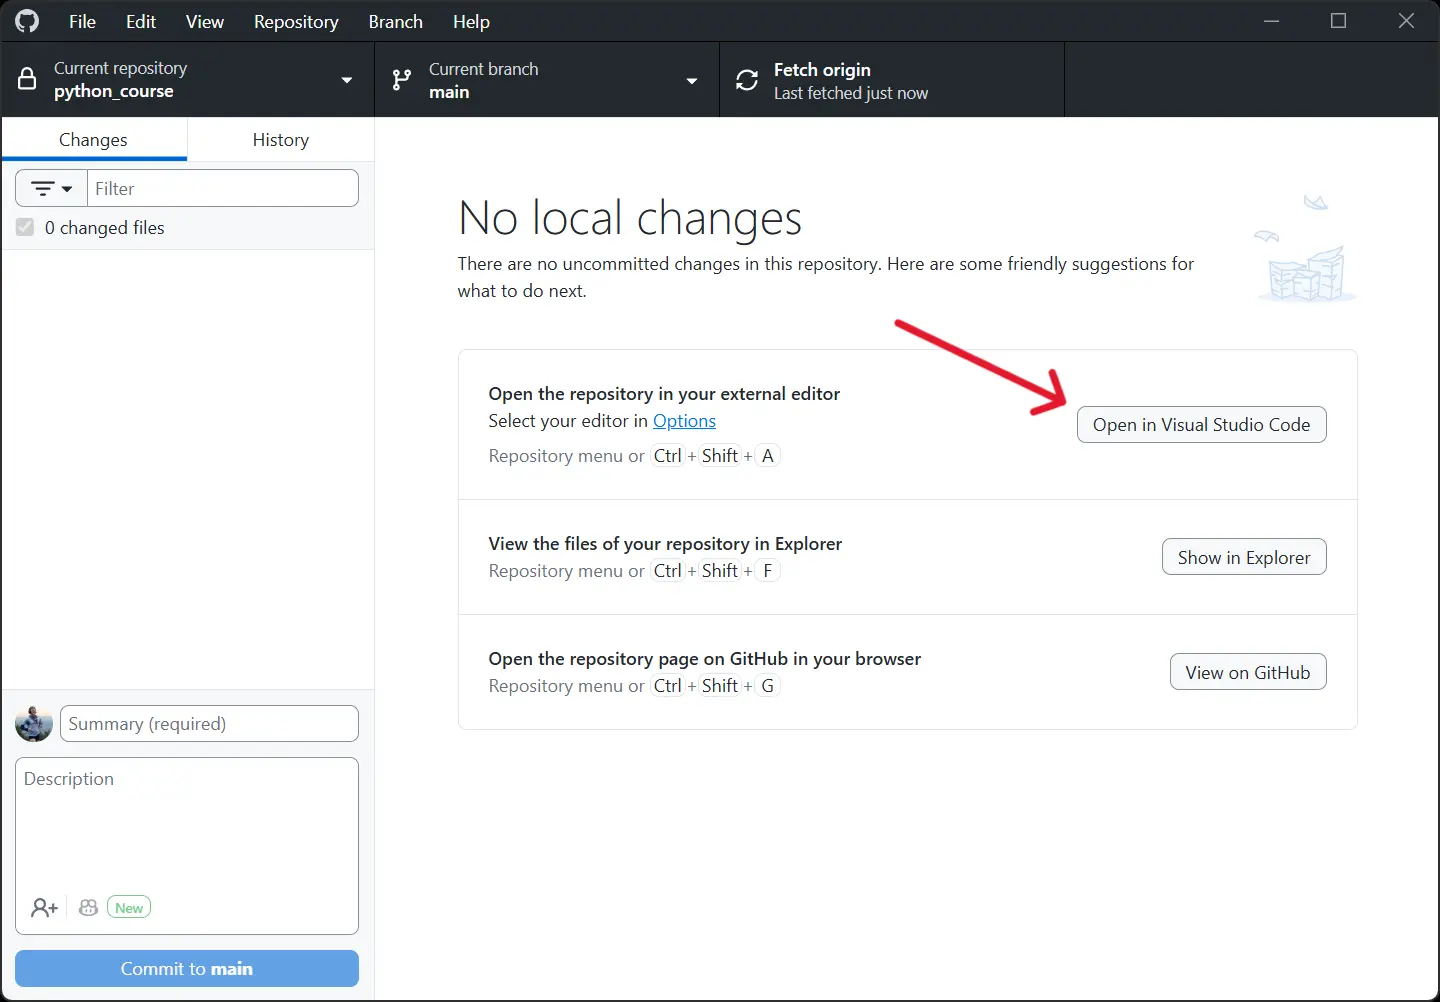The image size is (1440, 1002).
Task: Click the add co-authors person icon
Action: pos(44,908)
